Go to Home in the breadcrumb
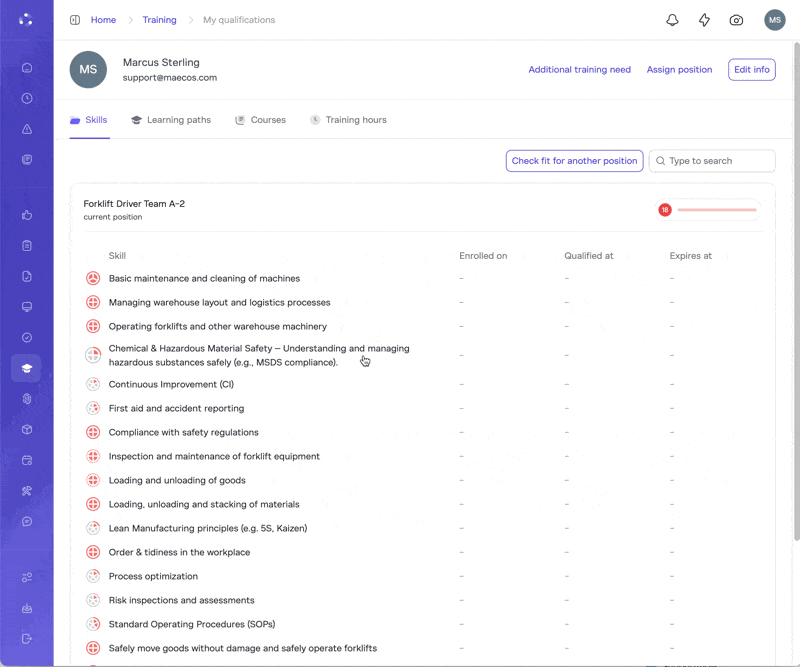This screenshot has height=667, width=800. (x=103, y=20)
